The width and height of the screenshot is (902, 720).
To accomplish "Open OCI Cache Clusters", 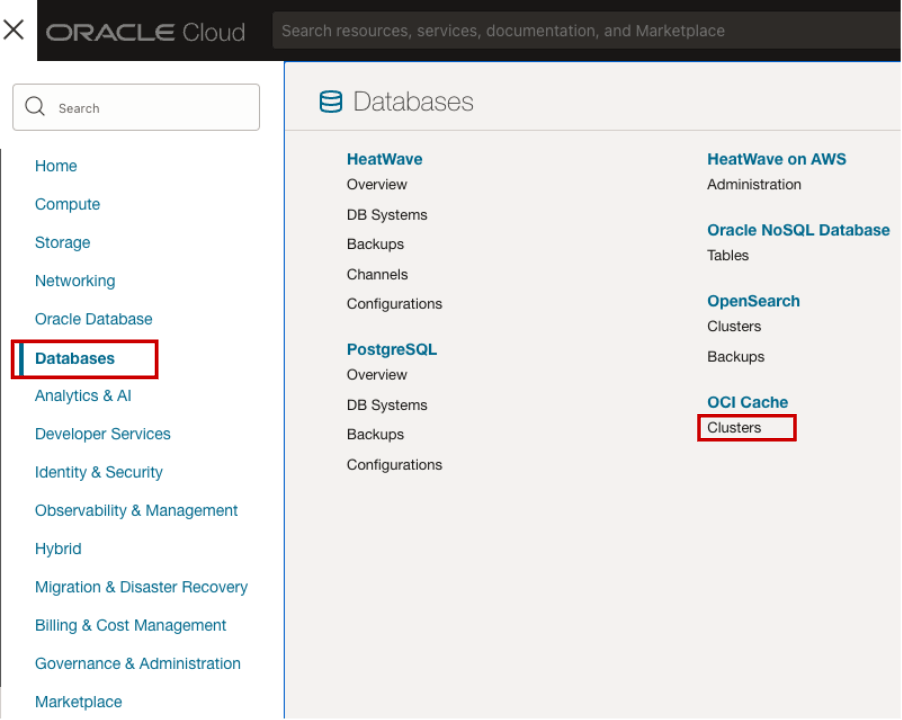I will (x=733, y=427).
